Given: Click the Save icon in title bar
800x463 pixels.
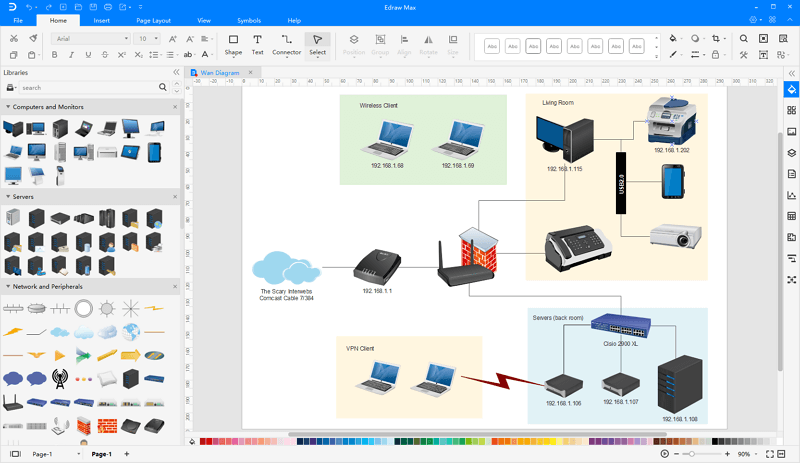Looking at the screenshot, I should (93, 7).
